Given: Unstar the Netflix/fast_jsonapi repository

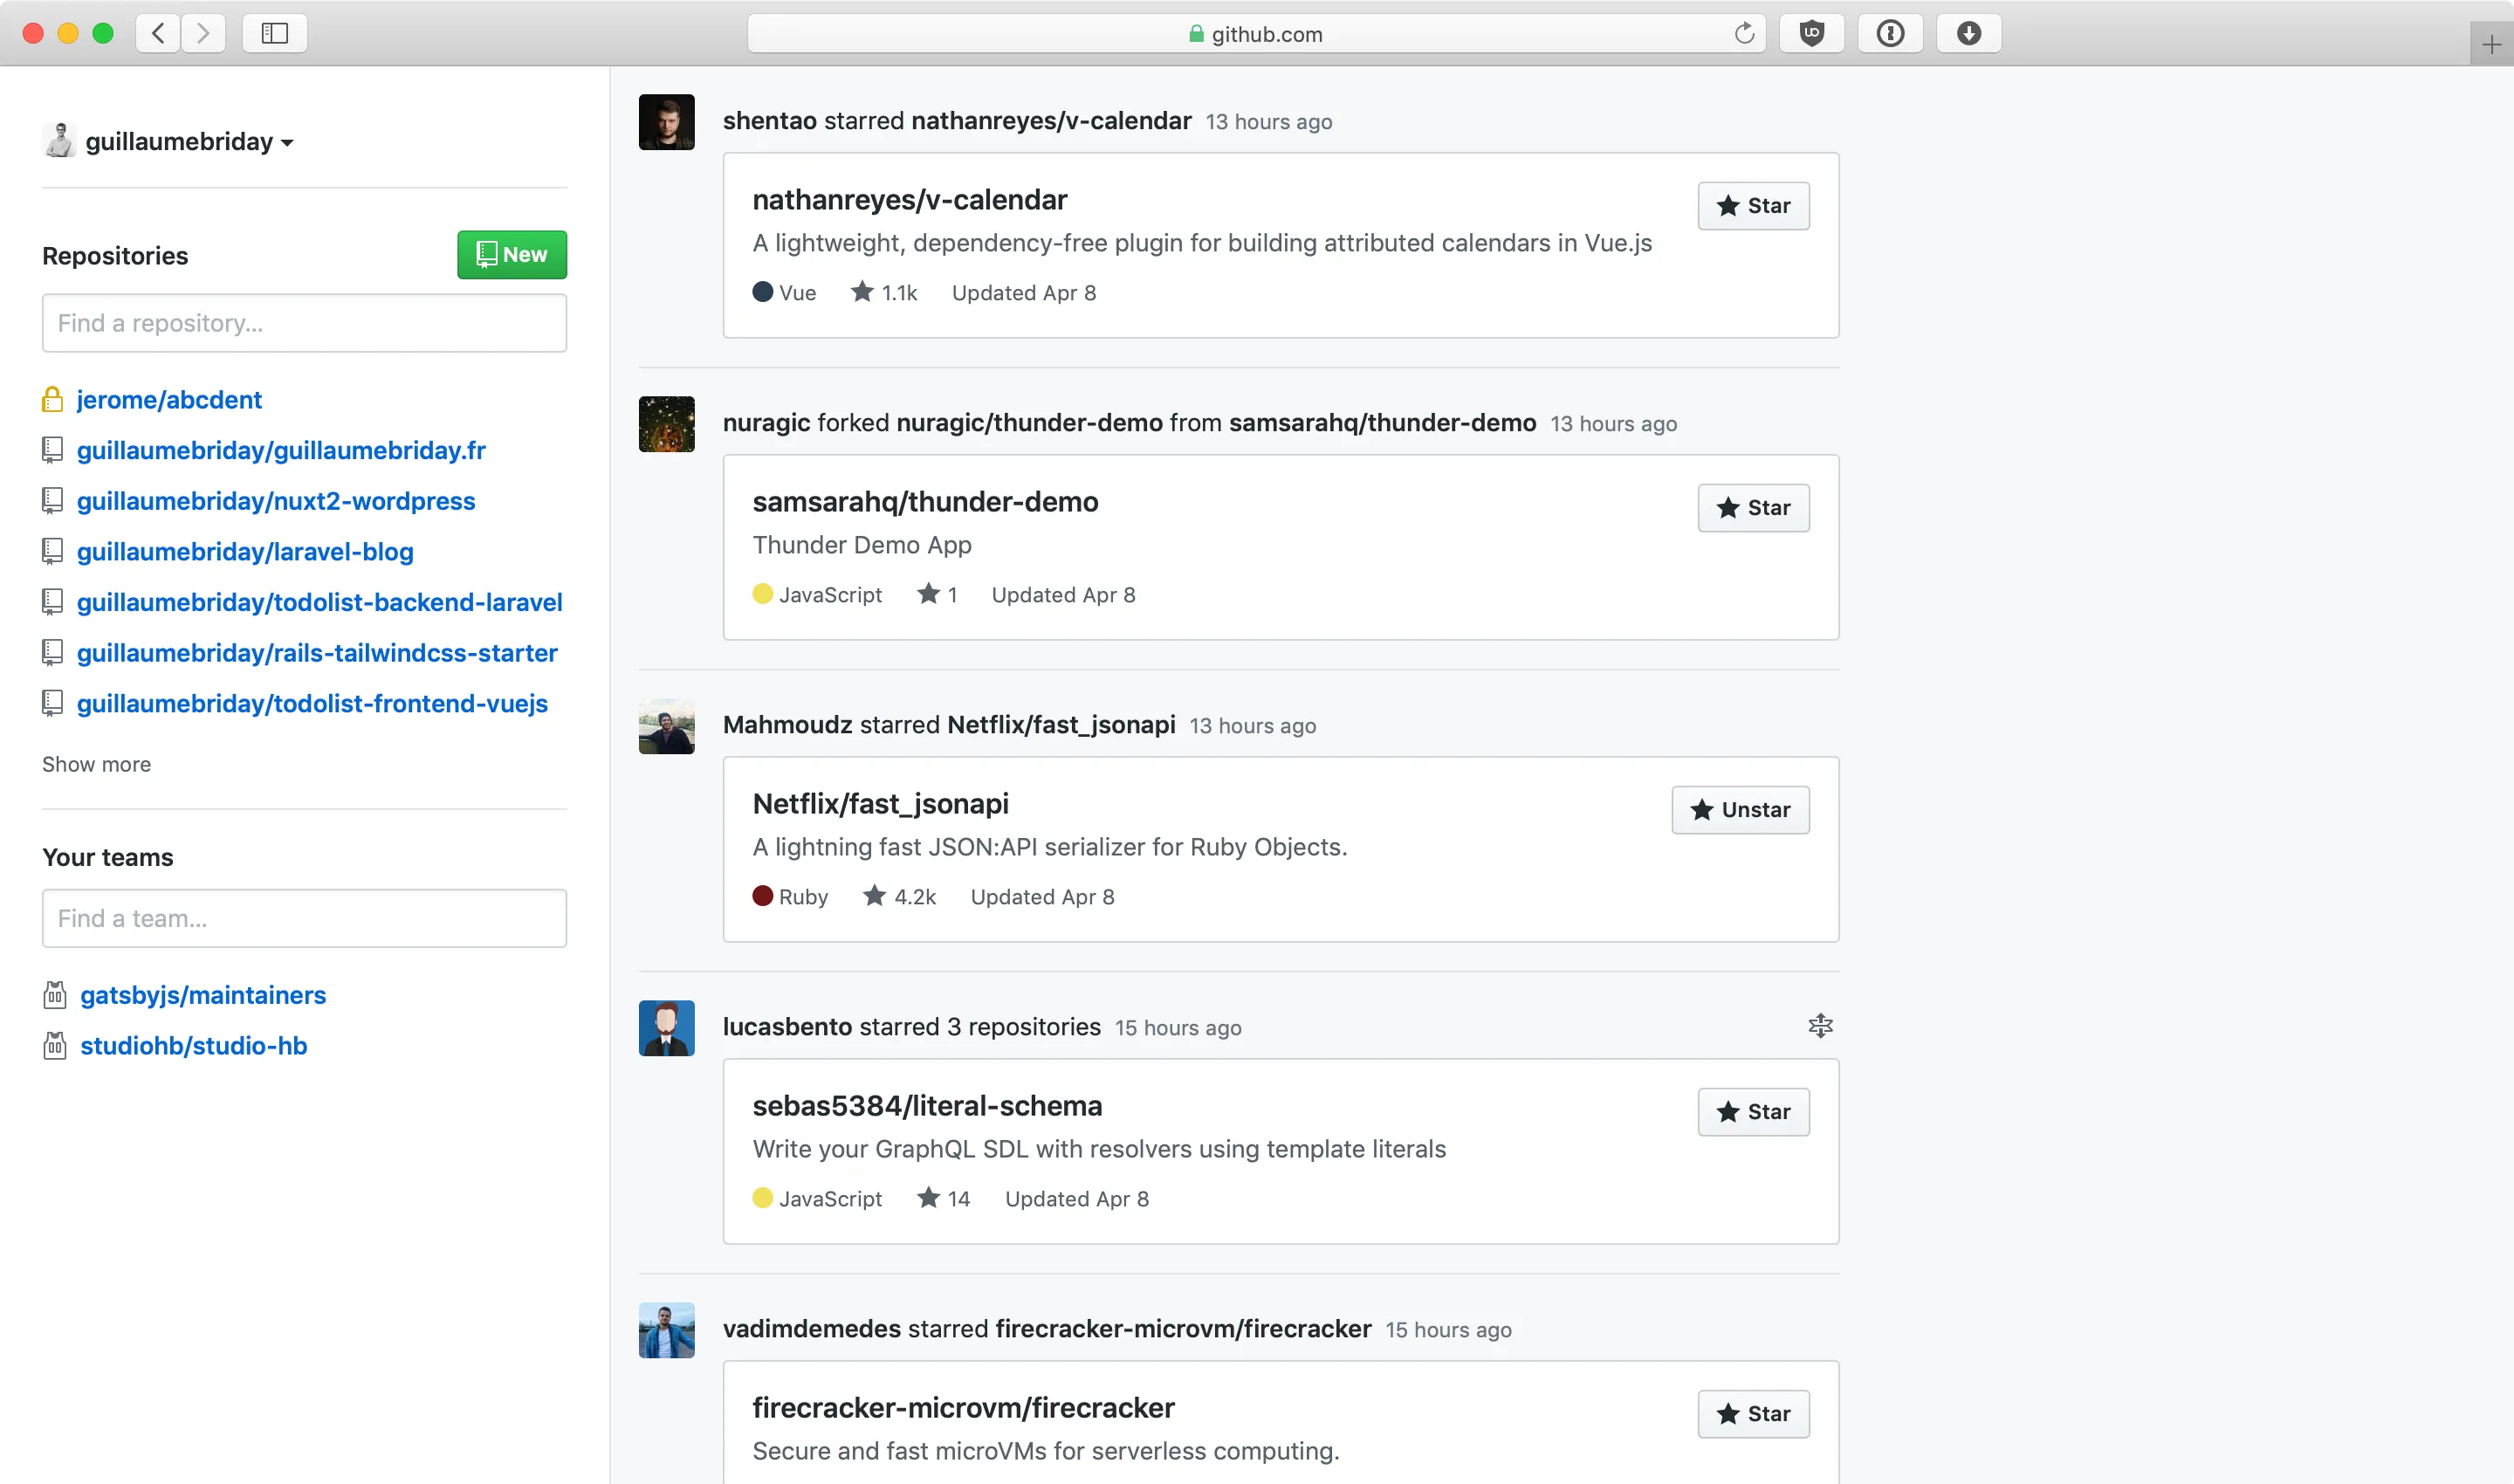Looking at the screenshot, I should coord(1740,810).
